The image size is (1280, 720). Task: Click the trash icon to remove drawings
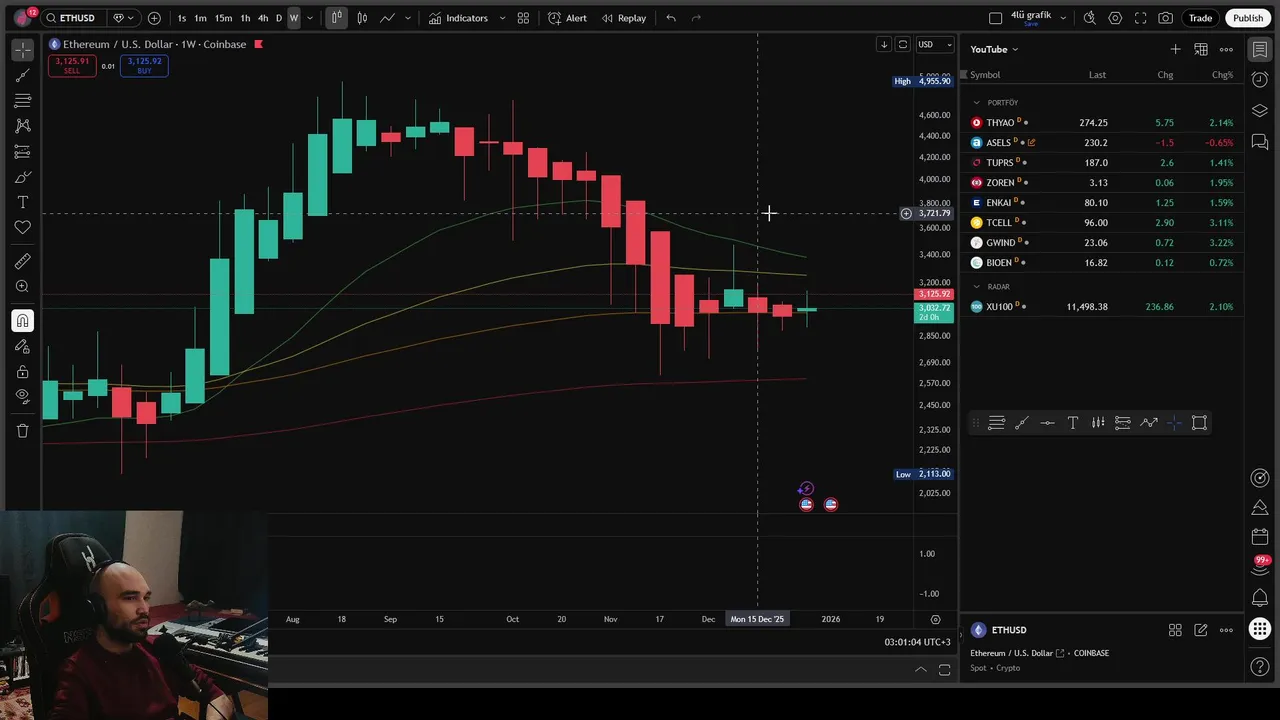click(x=22, y=431)
